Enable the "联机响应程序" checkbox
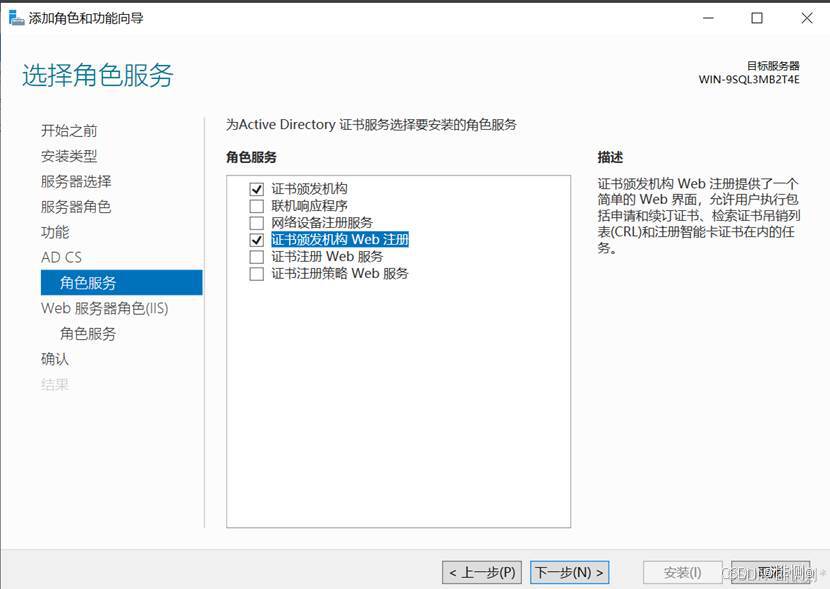The image size is (830, 589). coord(257,206)
